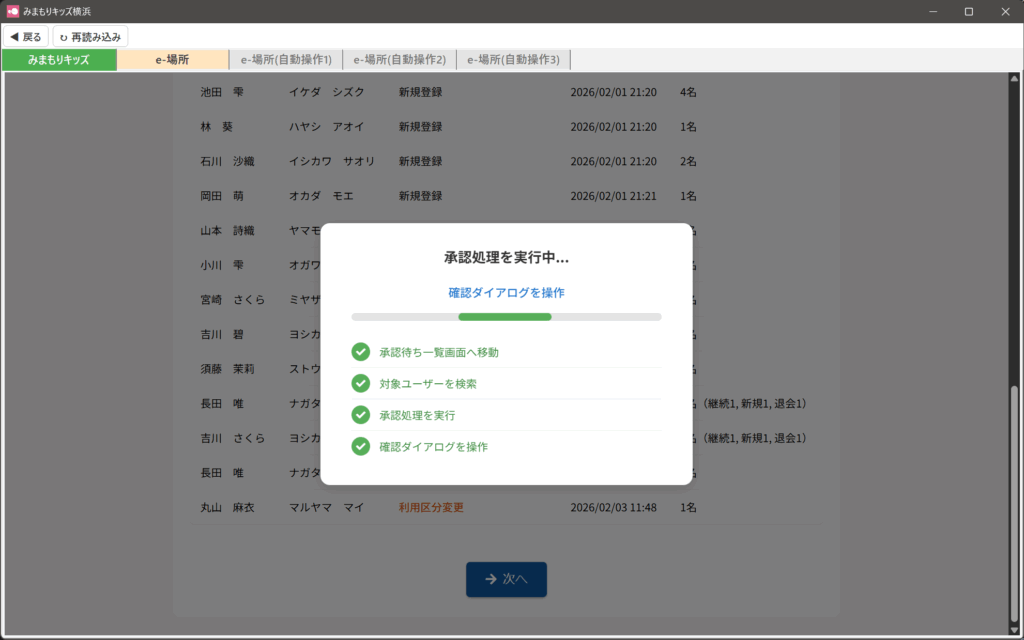Open the e-場所(自動操作2) tab

click(400, 60)
